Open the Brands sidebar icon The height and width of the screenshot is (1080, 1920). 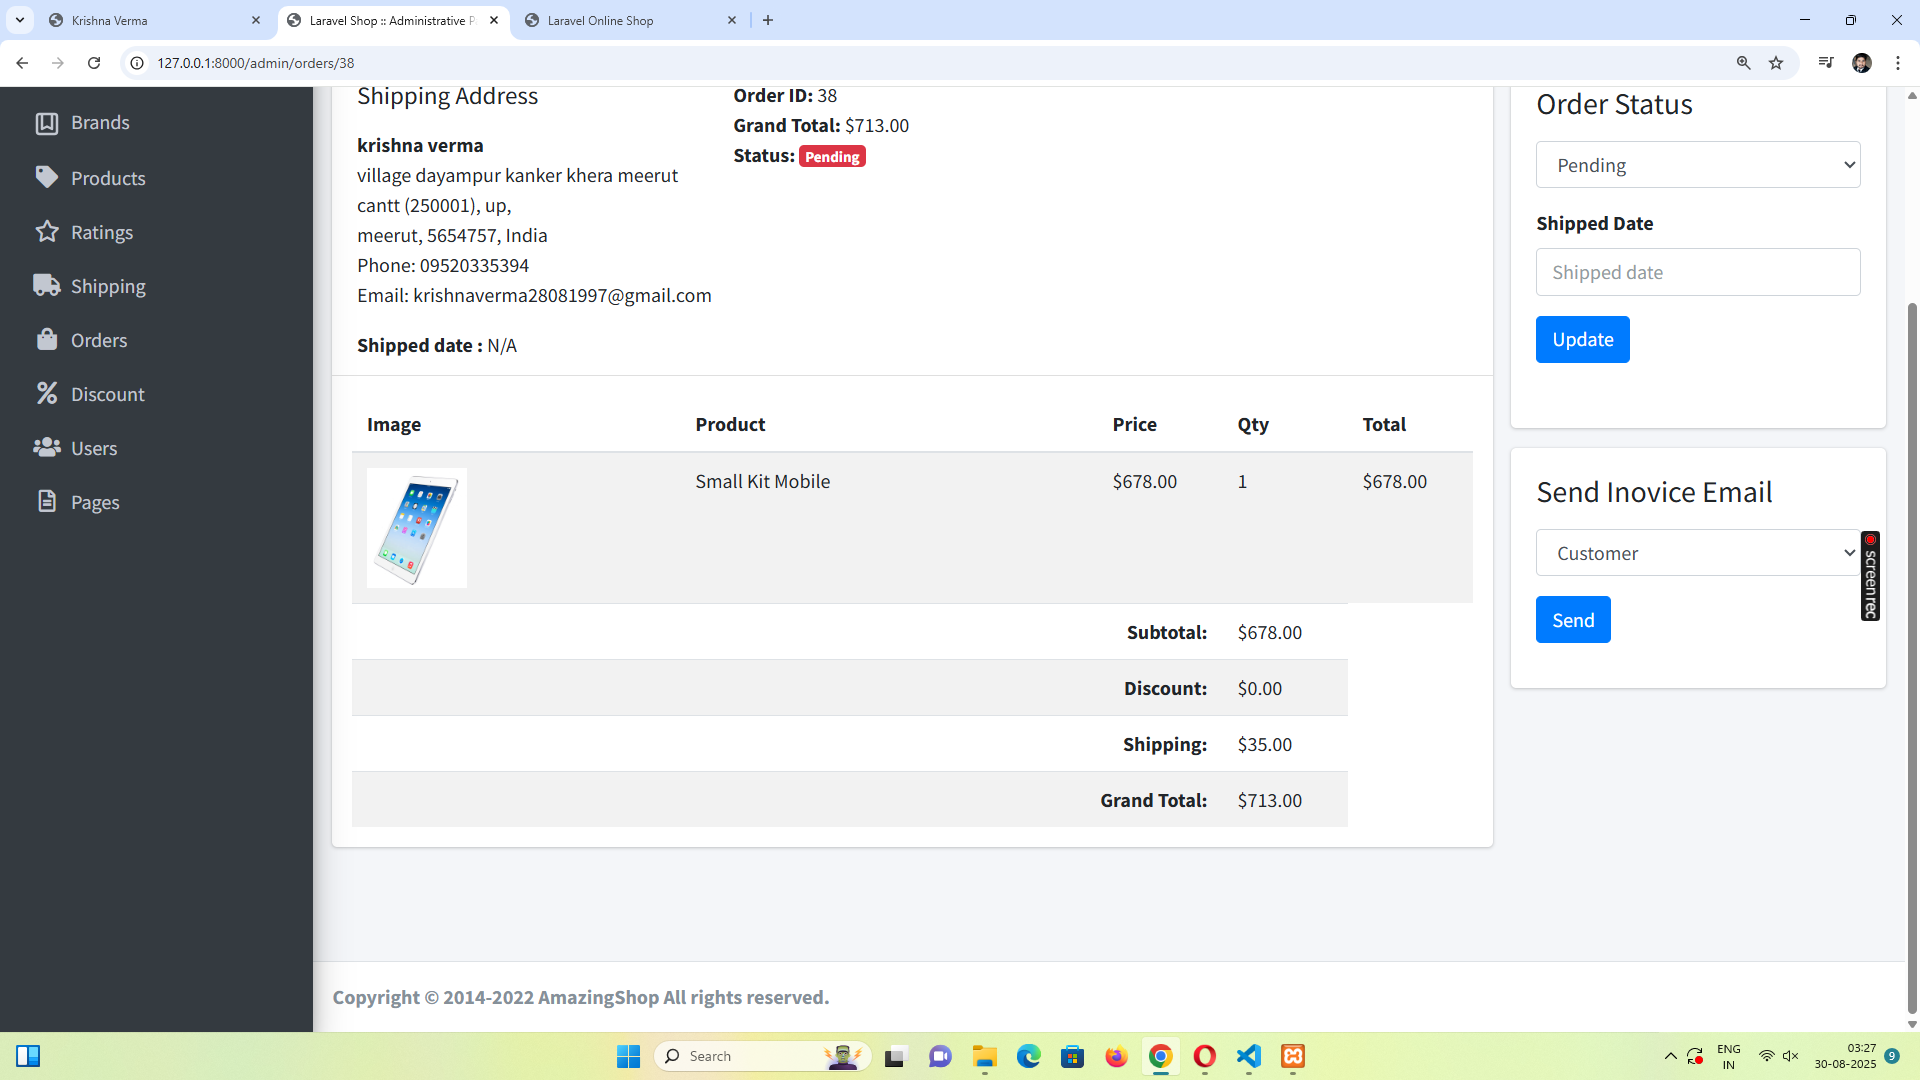coord(46,123)
